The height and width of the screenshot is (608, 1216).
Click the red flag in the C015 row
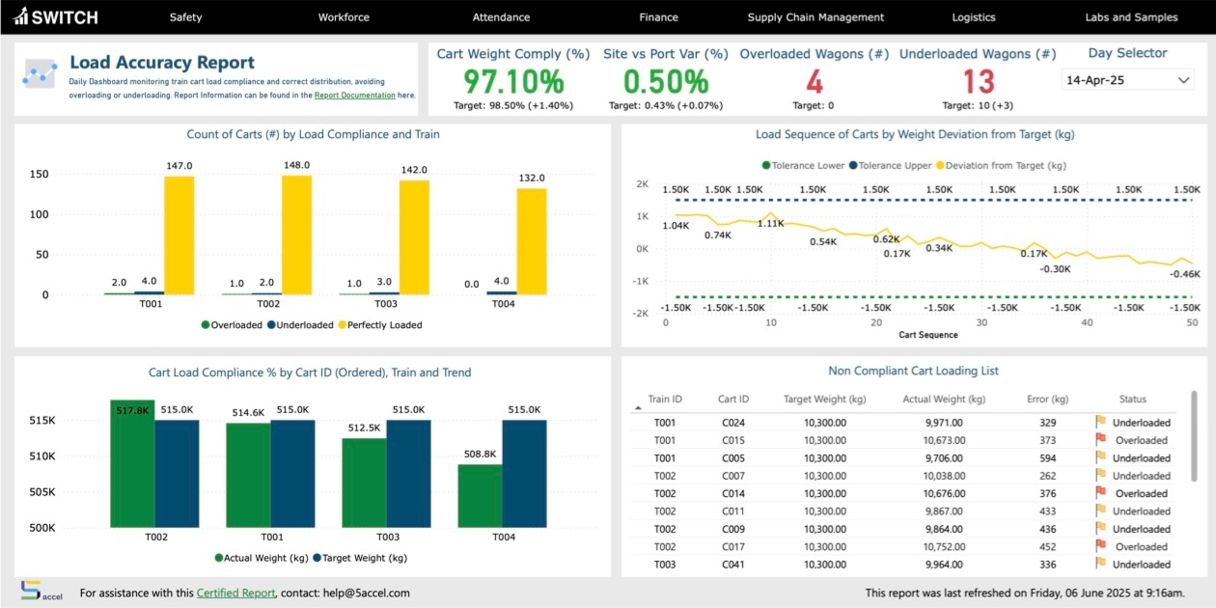tap(1100, 440)
